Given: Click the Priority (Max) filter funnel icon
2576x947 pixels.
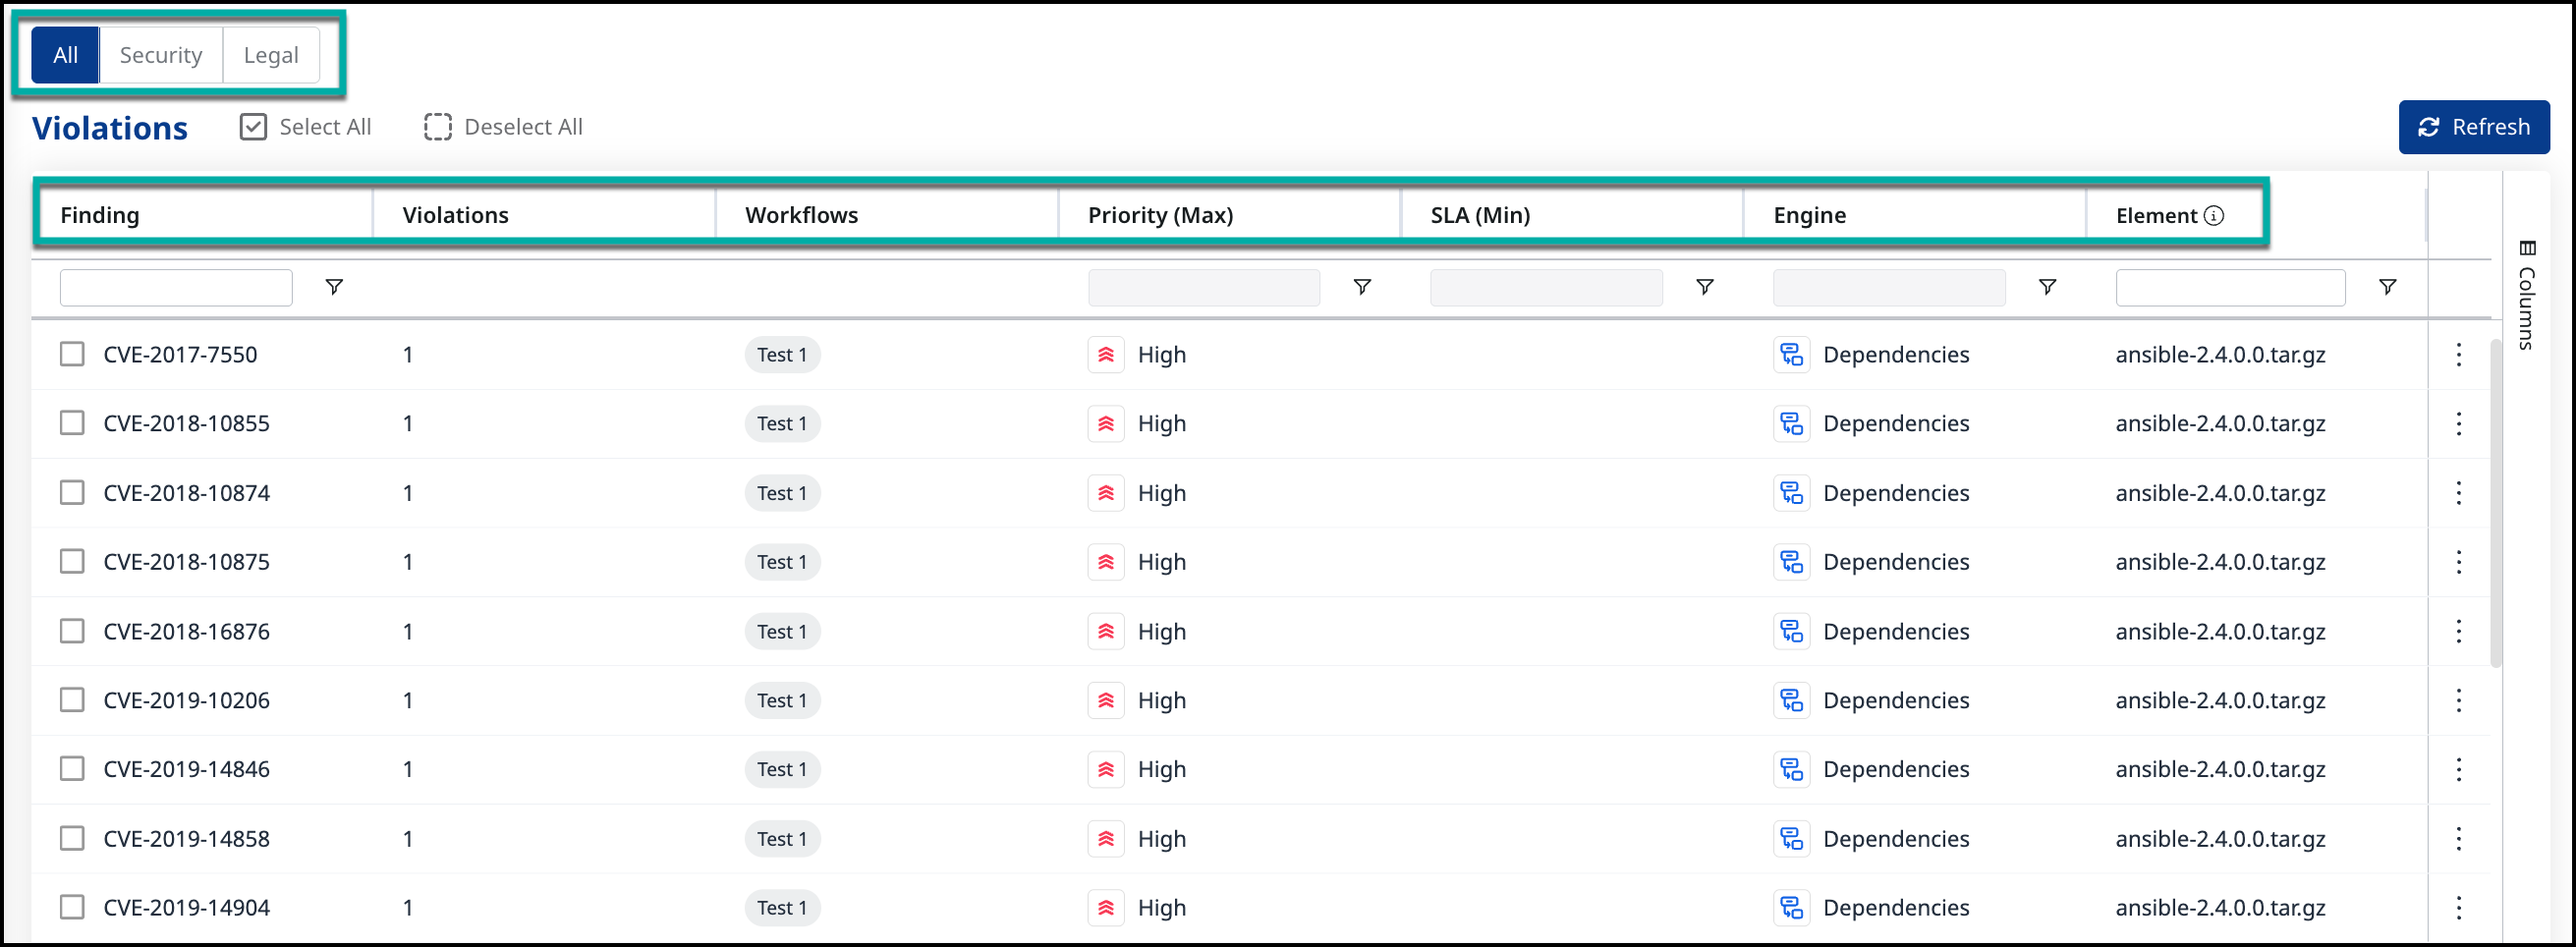Looking at the screenshot, I should click(x=1361, y=287).
